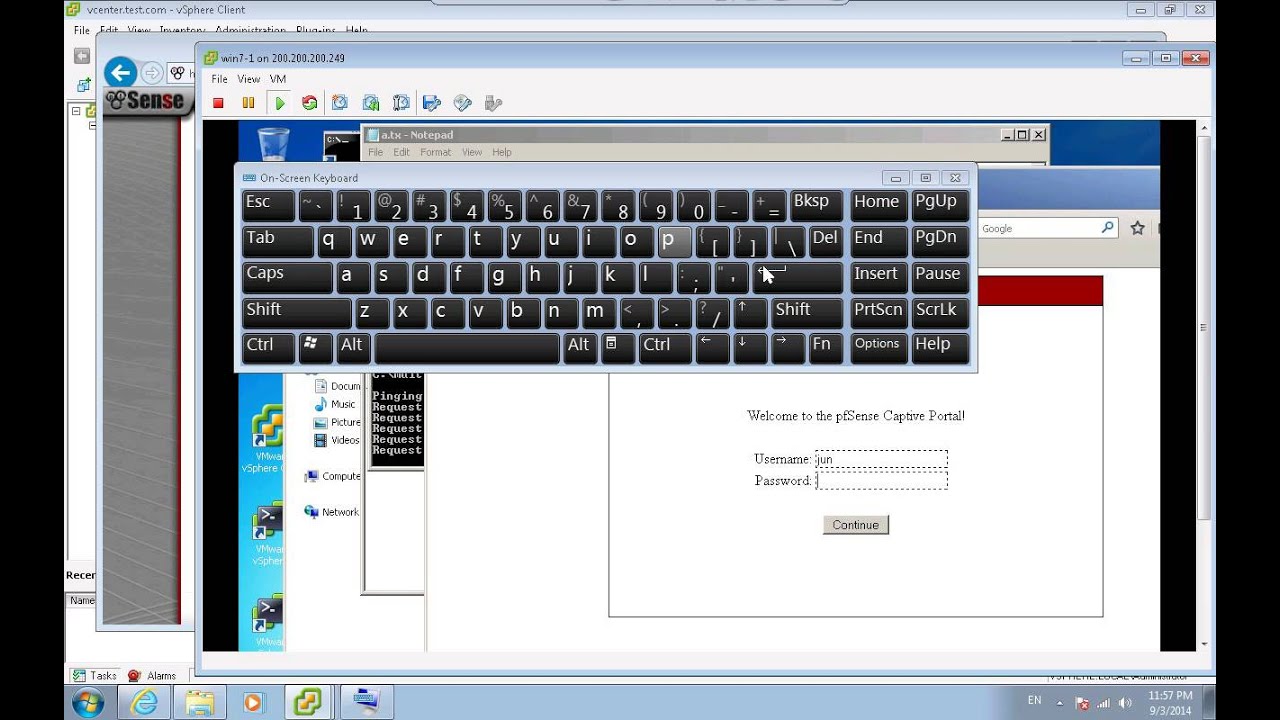Toggle left Ctrl key on On-Screen Keyboard

pyautogui.click(x=268, y=348)
